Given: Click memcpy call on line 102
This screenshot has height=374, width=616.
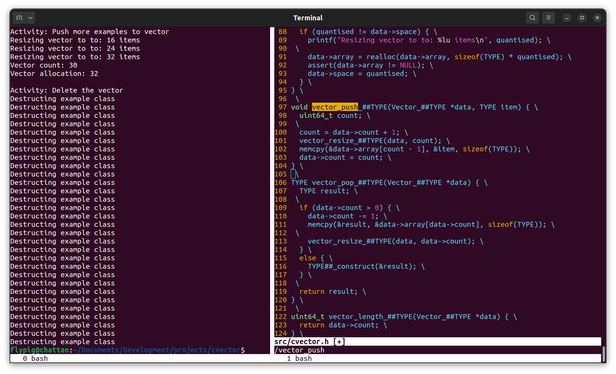Looking at the screenshot, I should [410, 149].
